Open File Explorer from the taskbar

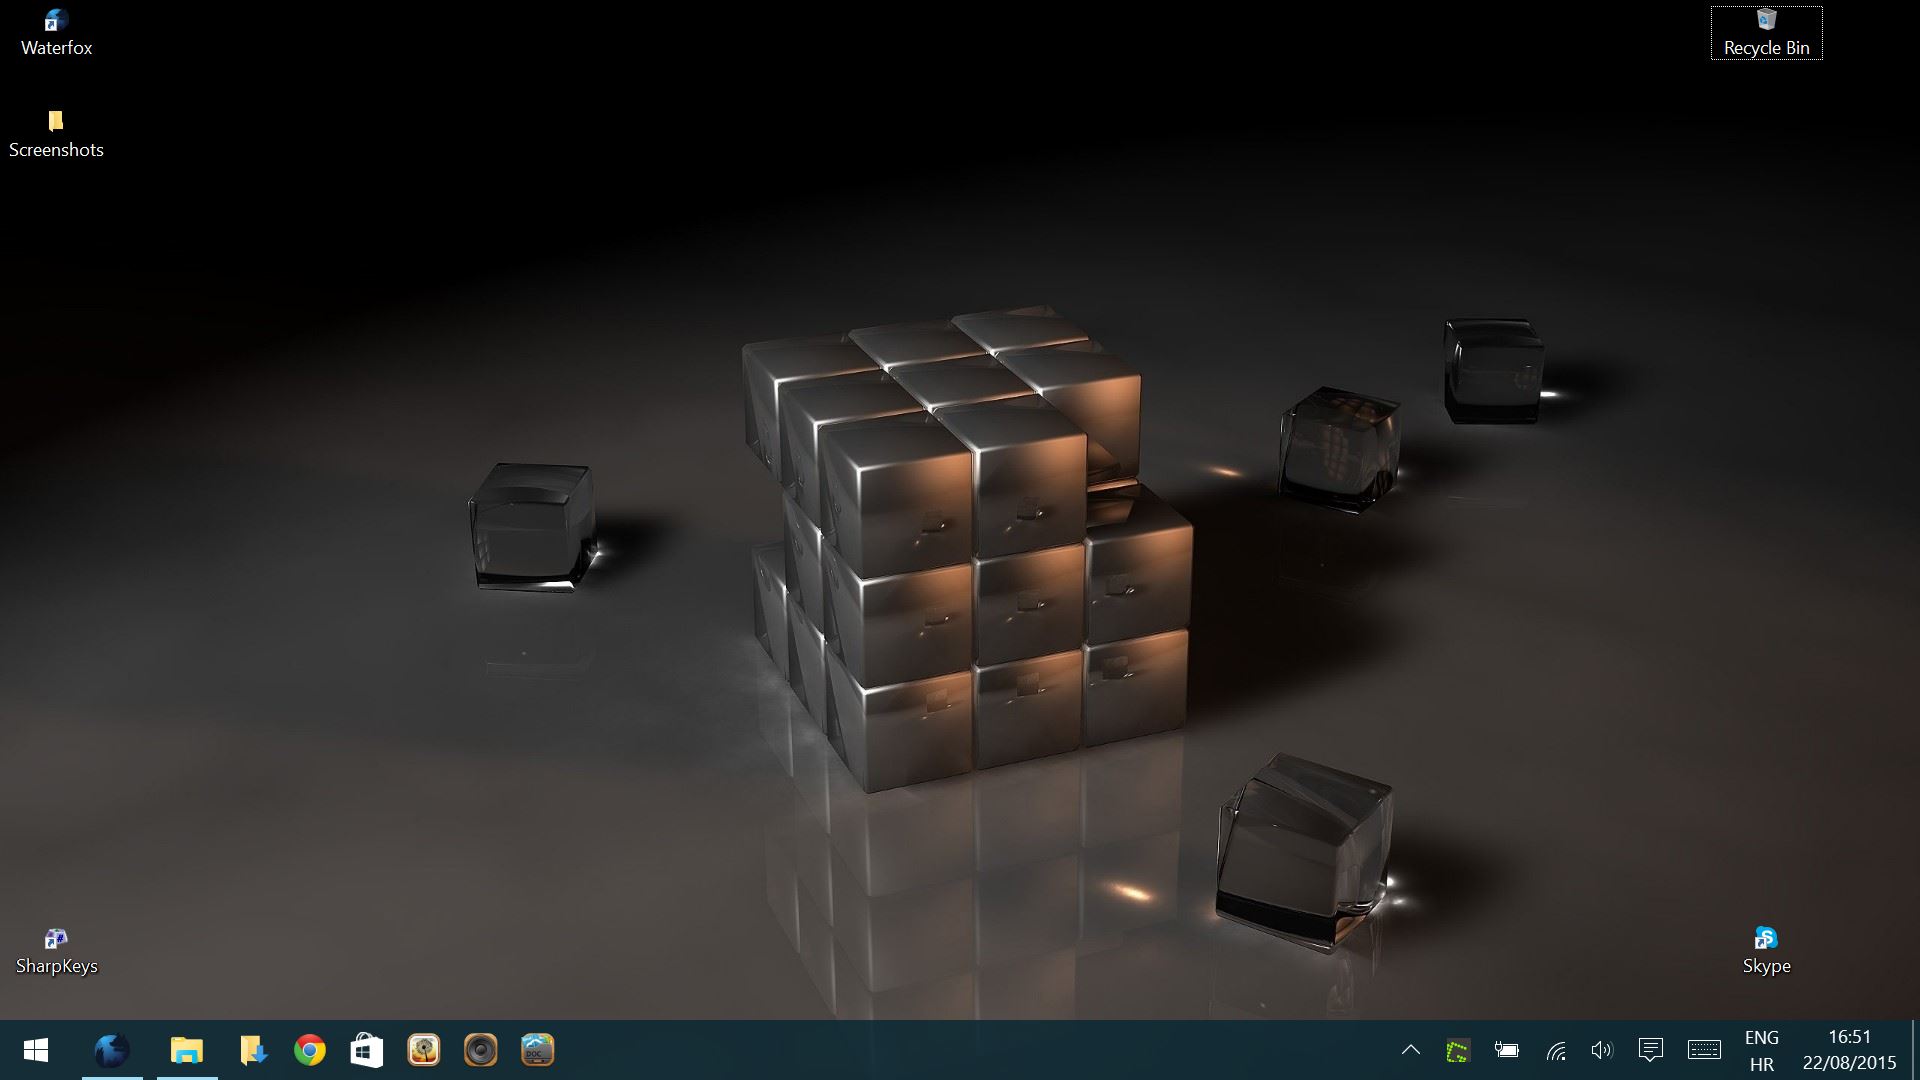tap(187, 1051)
